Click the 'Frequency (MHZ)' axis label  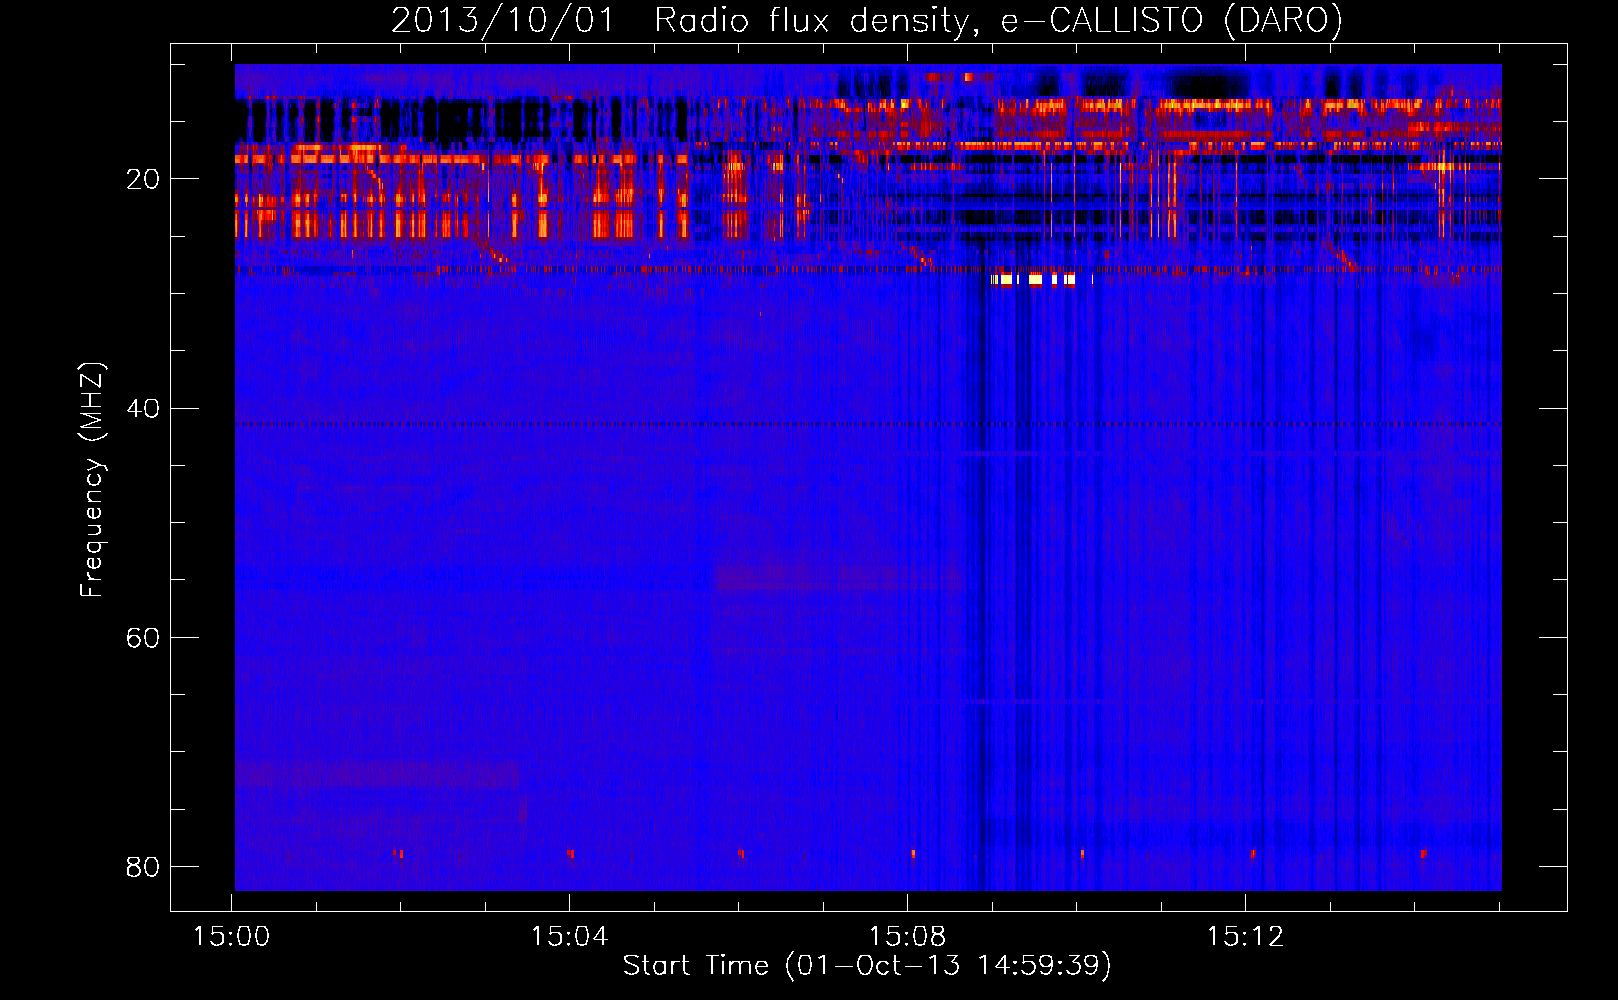point(91,480)
